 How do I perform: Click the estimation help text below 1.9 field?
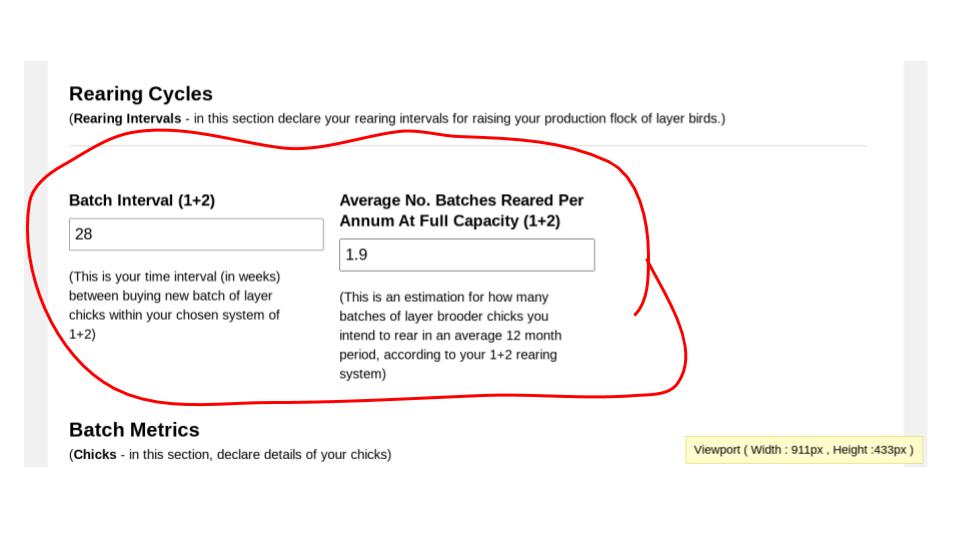click(x=451, y=336)
